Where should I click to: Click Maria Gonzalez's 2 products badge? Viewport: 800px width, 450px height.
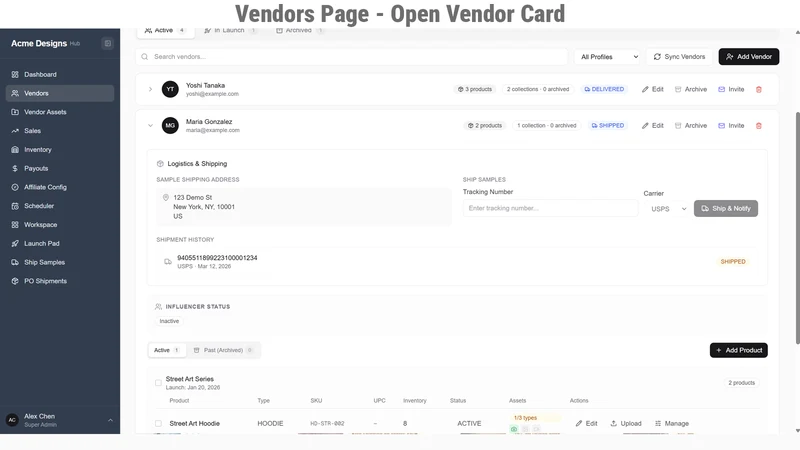[x=485, y=126]
